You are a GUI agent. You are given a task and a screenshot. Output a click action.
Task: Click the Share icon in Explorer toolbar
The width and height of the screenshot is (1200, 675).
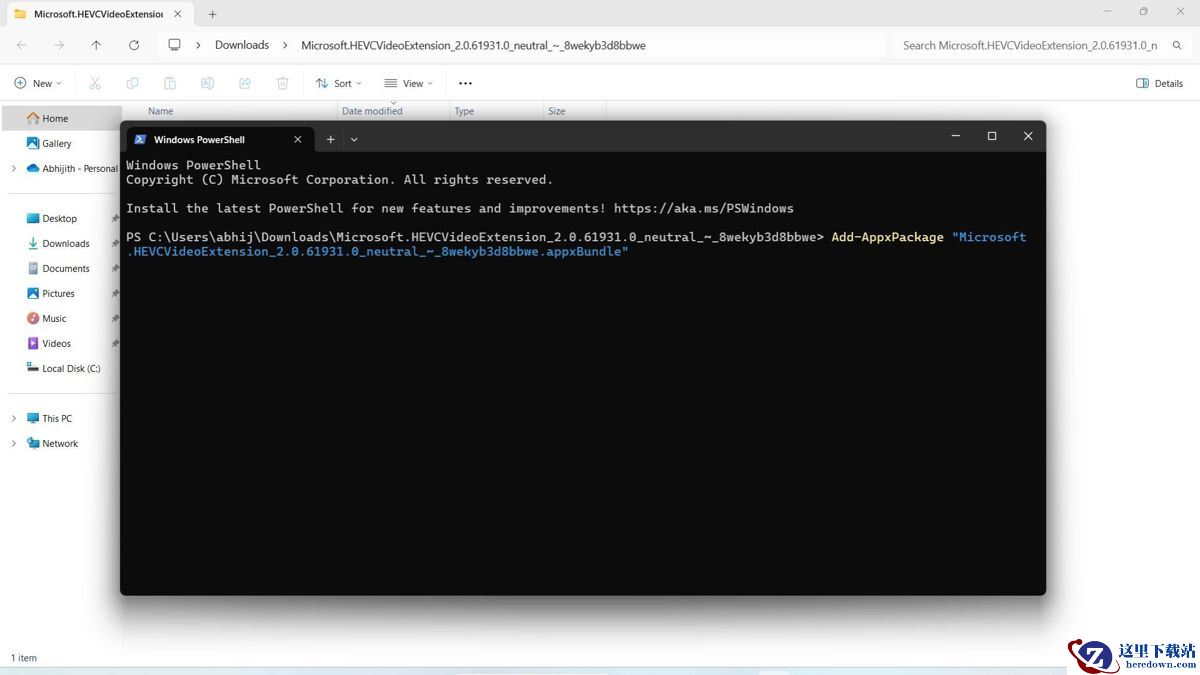(x=245, y=83)
